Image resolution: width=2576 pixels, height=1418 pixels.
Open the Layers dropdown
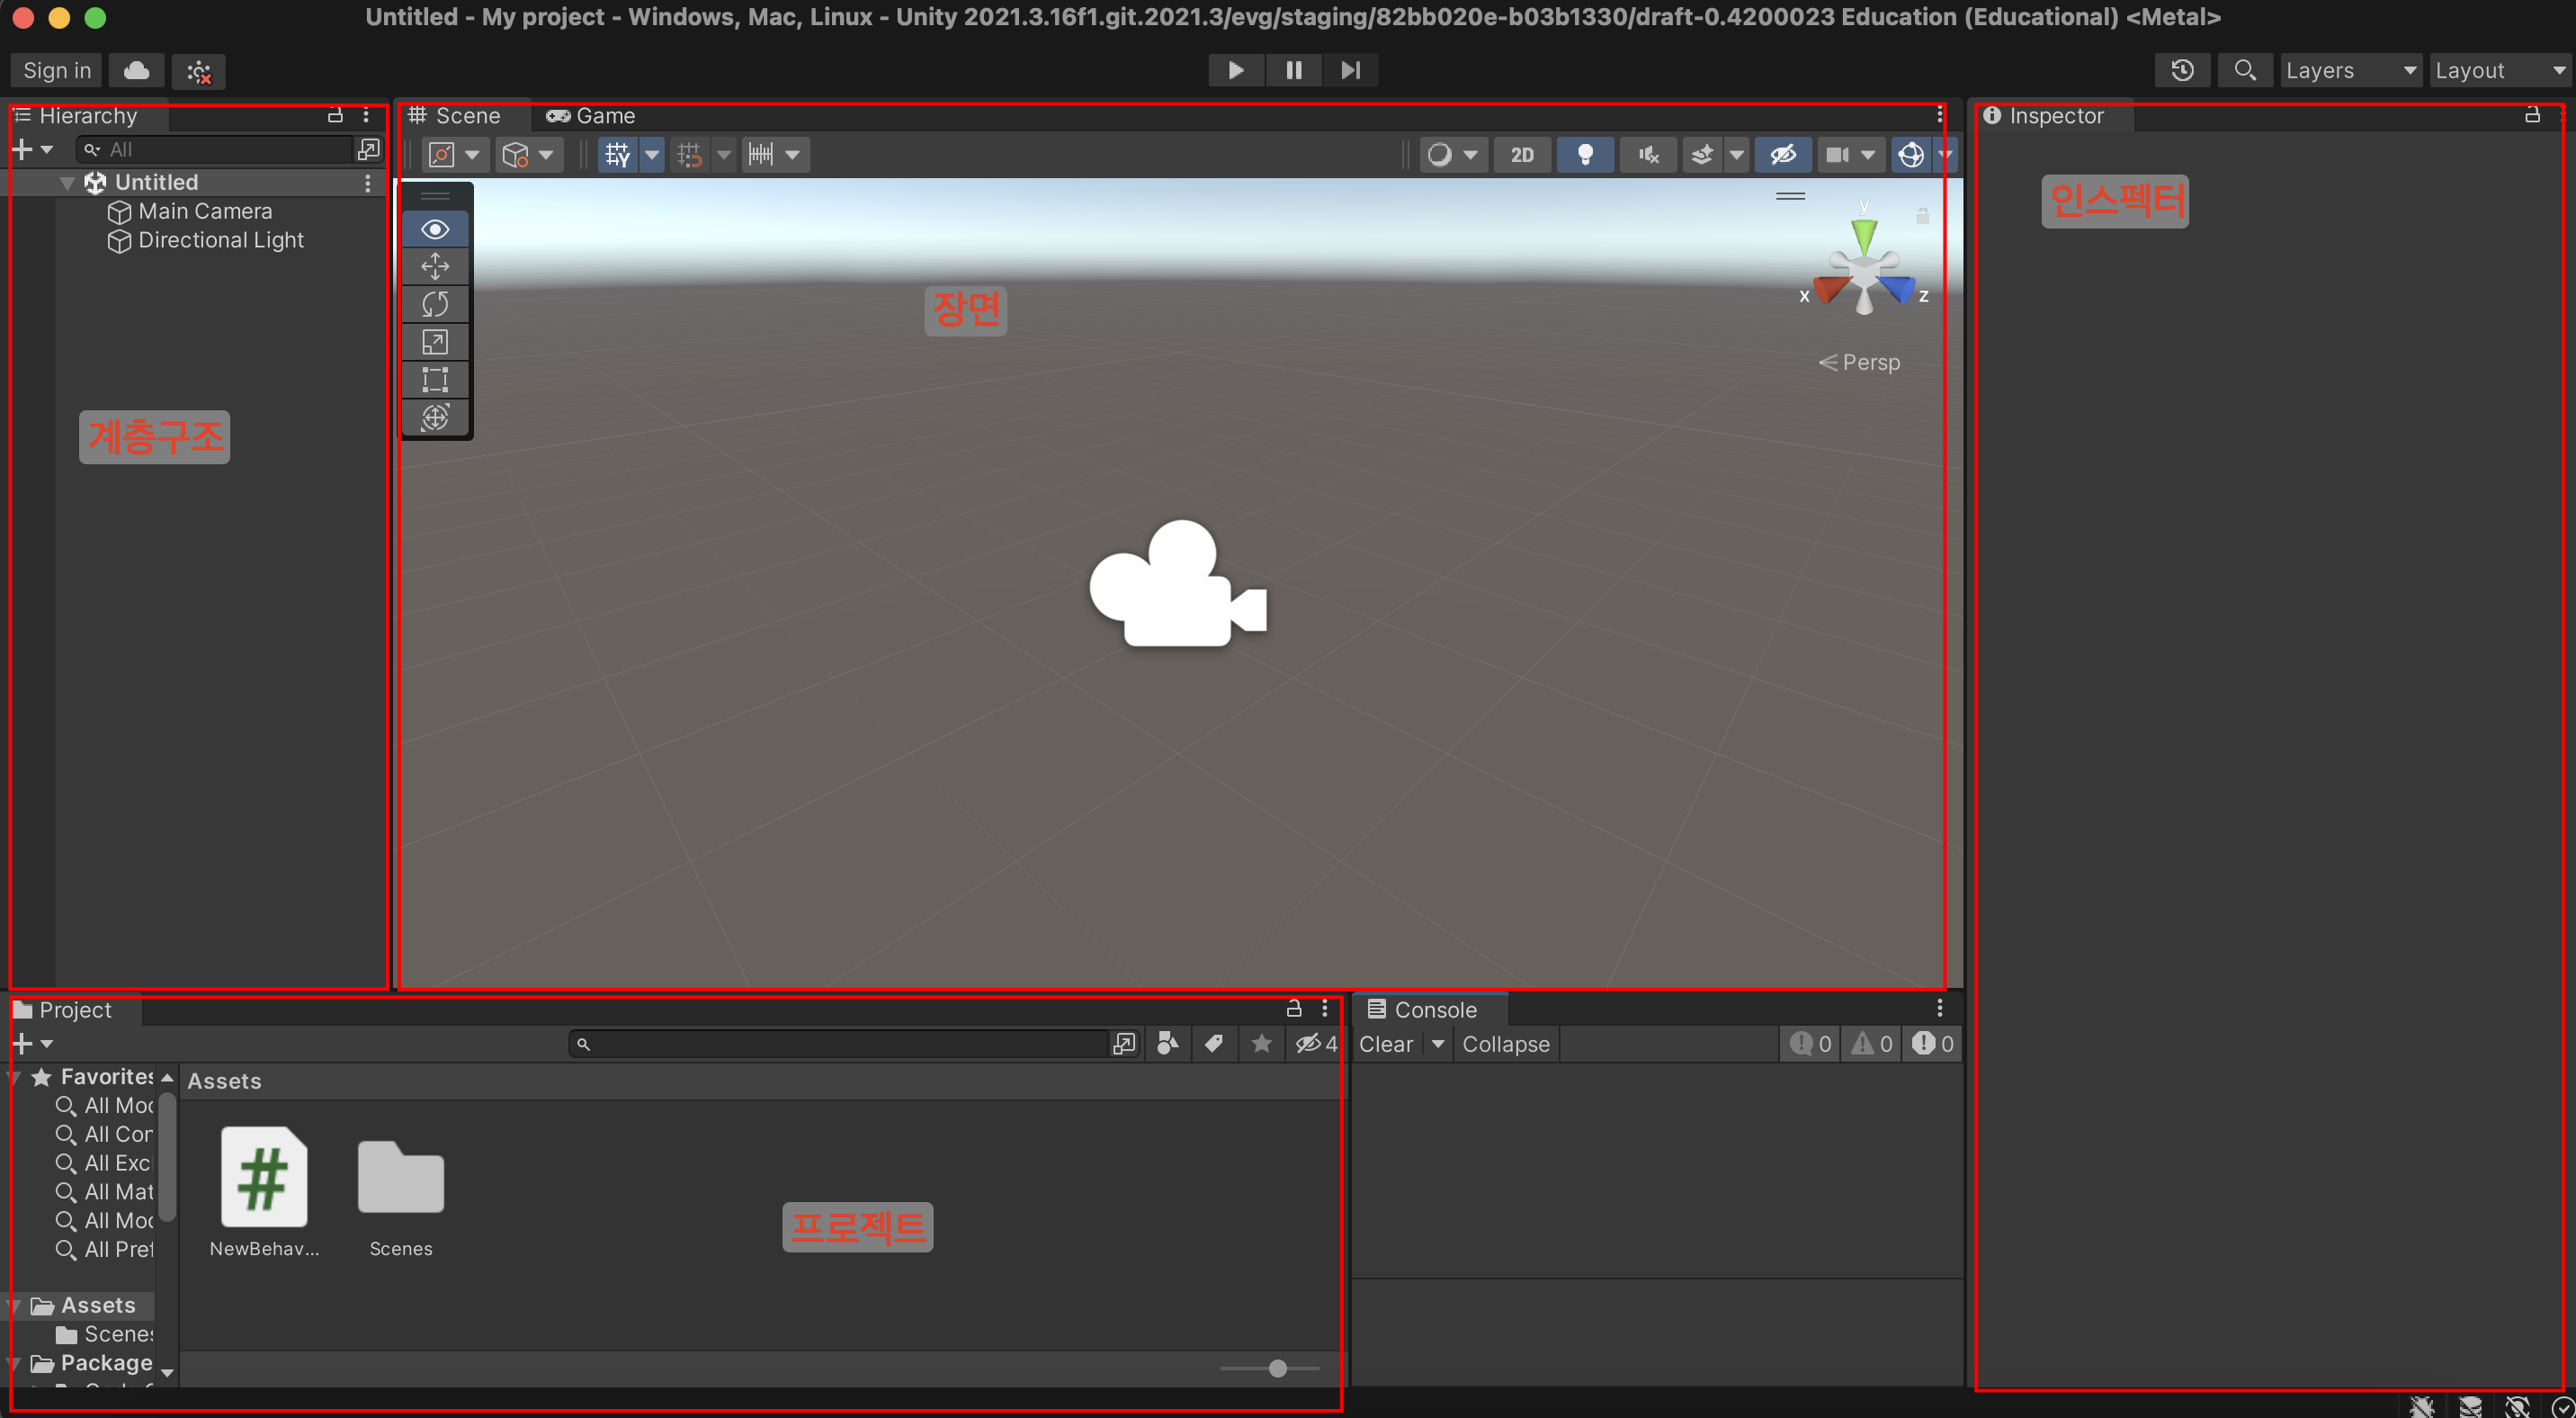tap(2350, 70)
